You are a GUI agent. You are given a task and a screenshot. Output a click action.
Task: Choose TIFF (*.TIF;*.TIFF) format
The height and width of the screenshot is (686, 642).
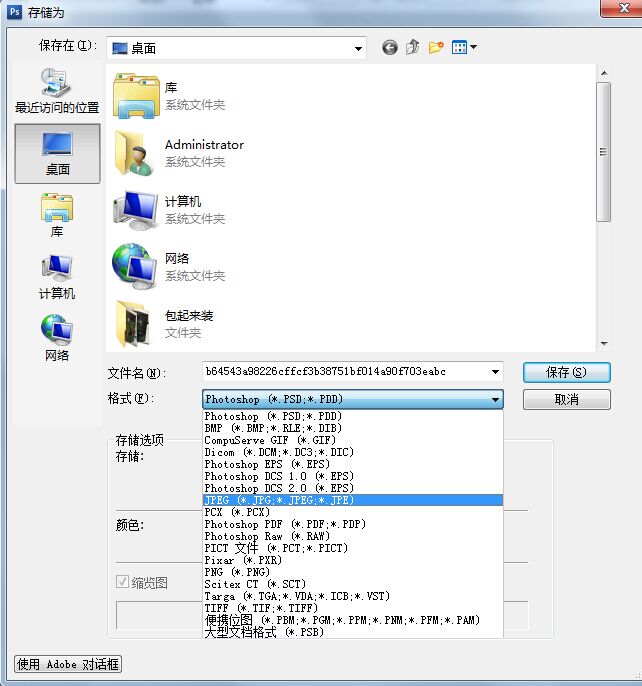(353, 608)
